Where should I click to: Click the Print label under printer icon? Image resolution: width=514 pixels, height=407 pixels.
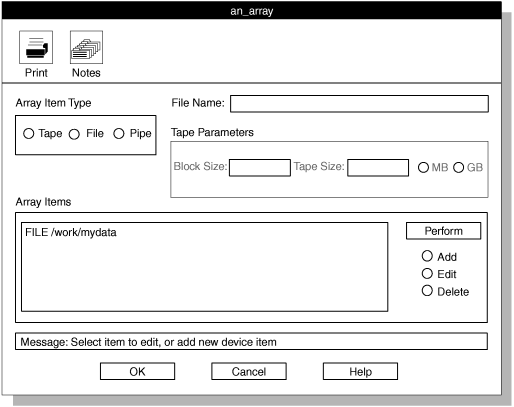click(x=36, y=73)
